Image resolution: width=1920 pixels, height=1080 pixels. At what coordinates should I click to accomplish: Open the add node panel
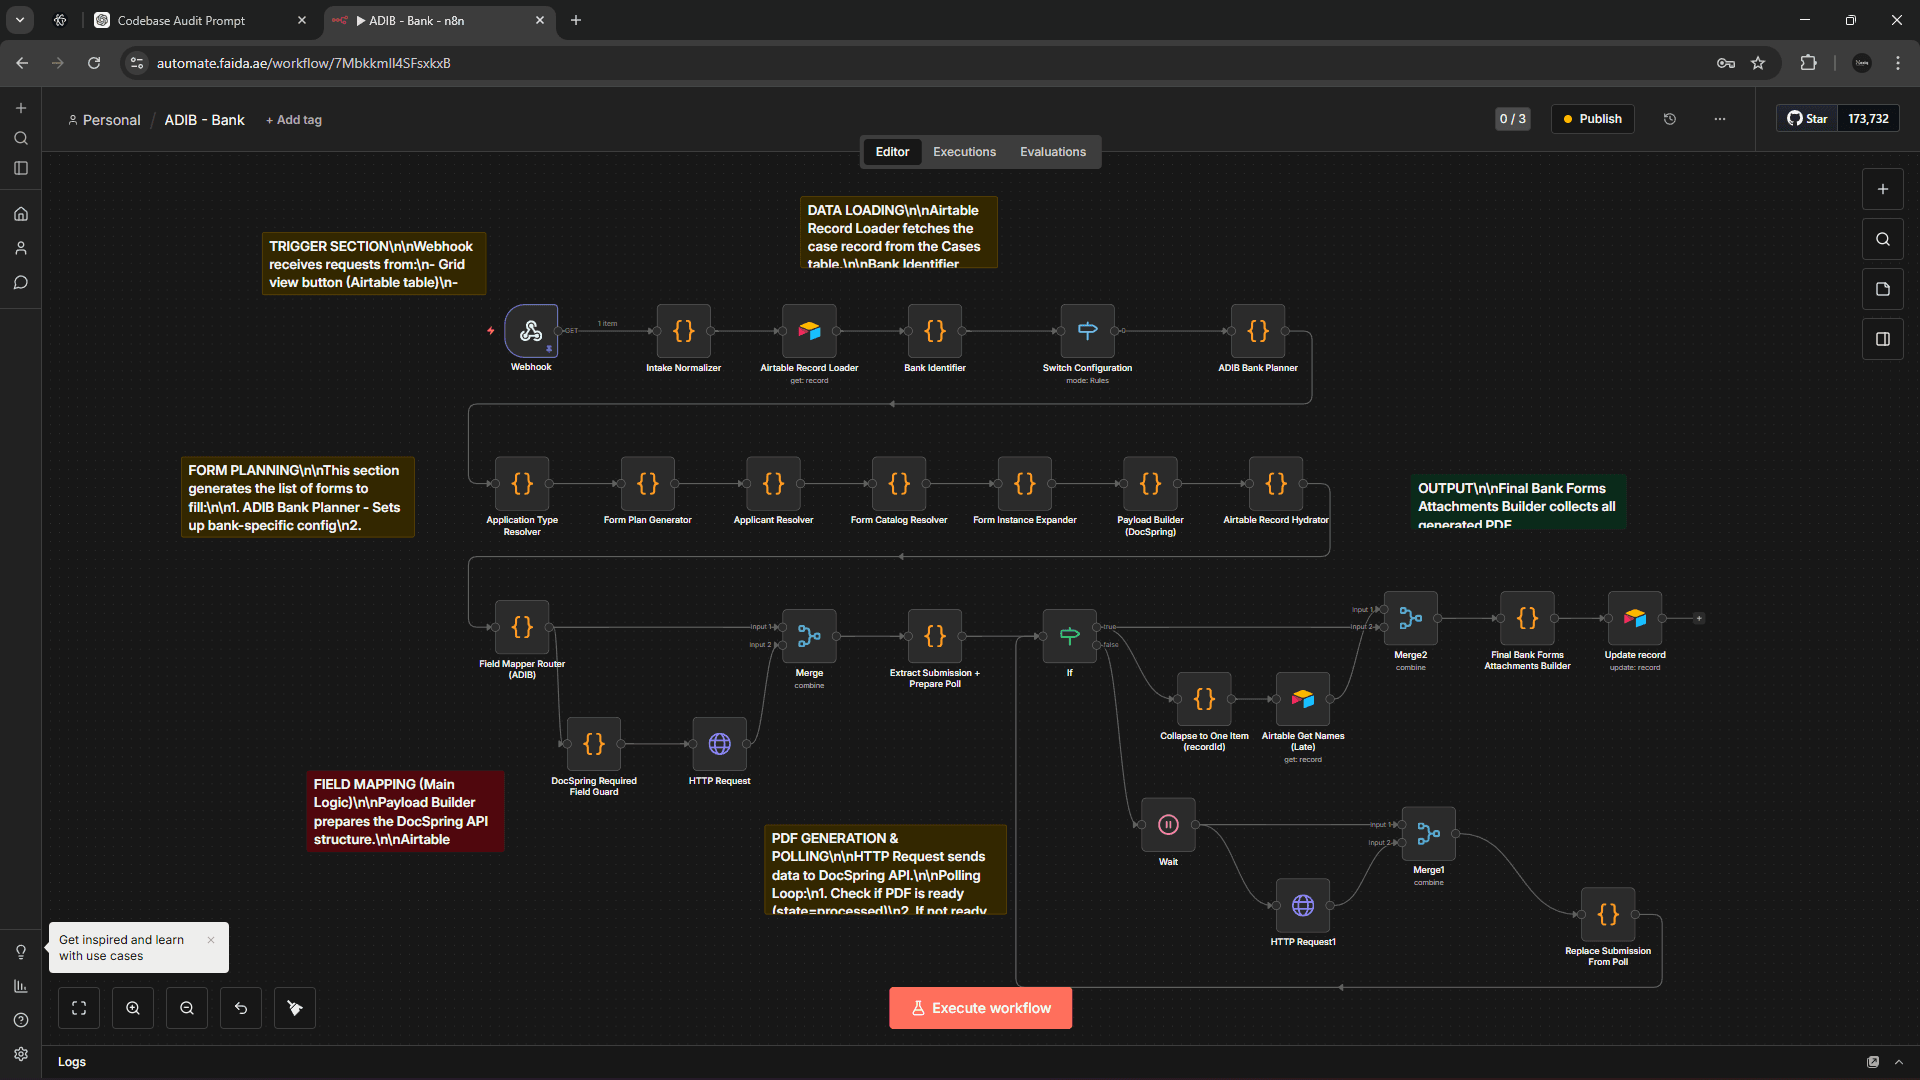tap(1883, 188)
